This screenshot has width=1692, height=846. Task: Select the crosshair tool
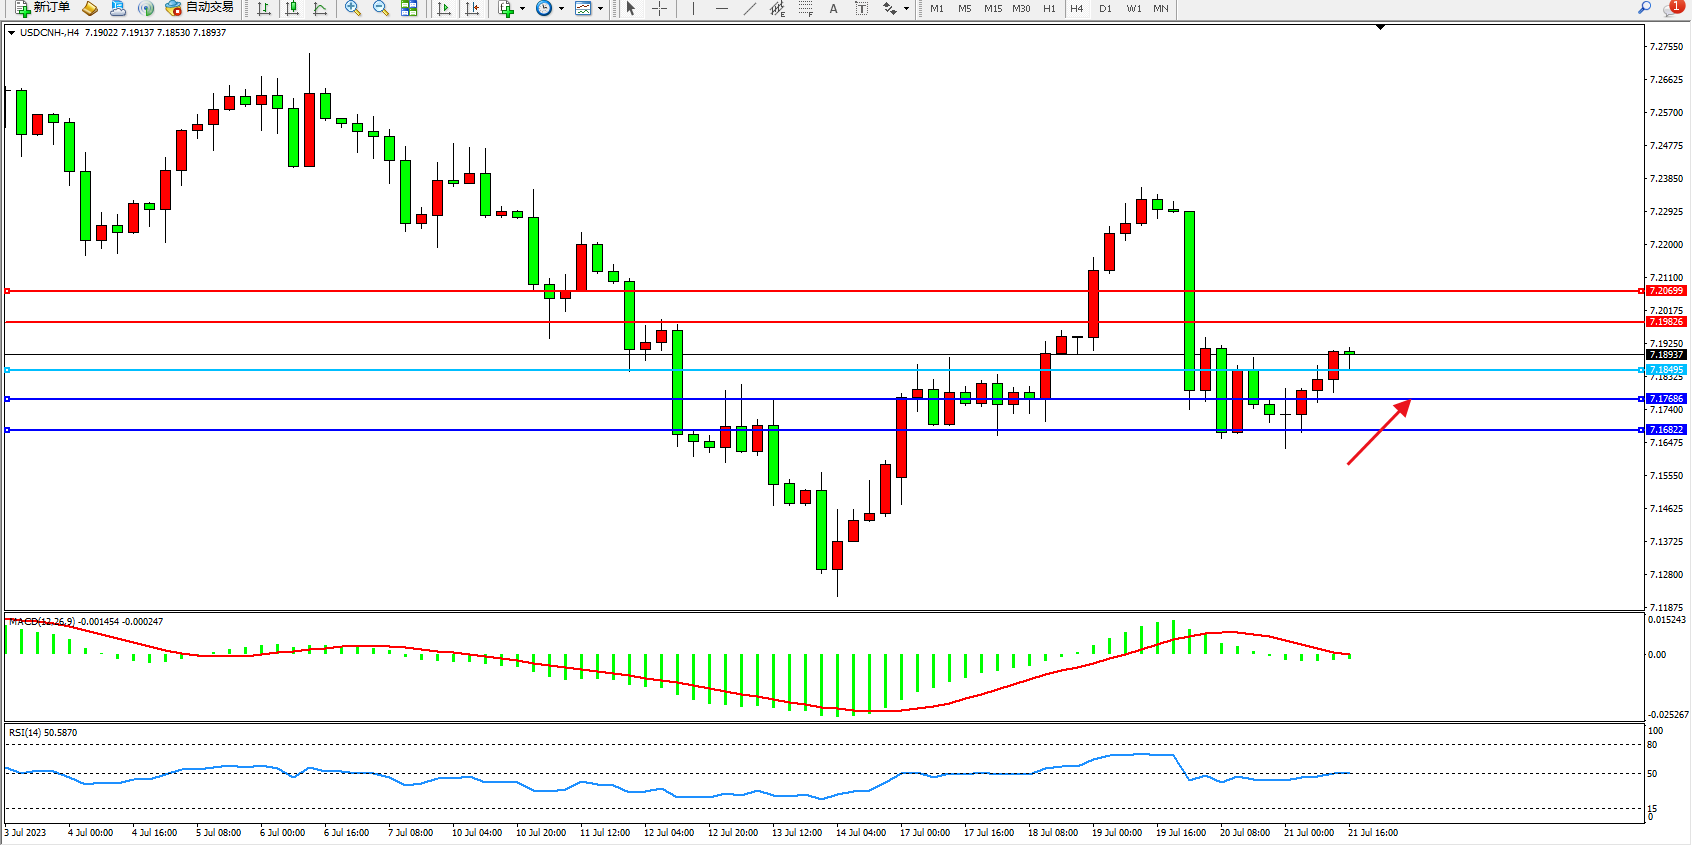coord(659,8)
